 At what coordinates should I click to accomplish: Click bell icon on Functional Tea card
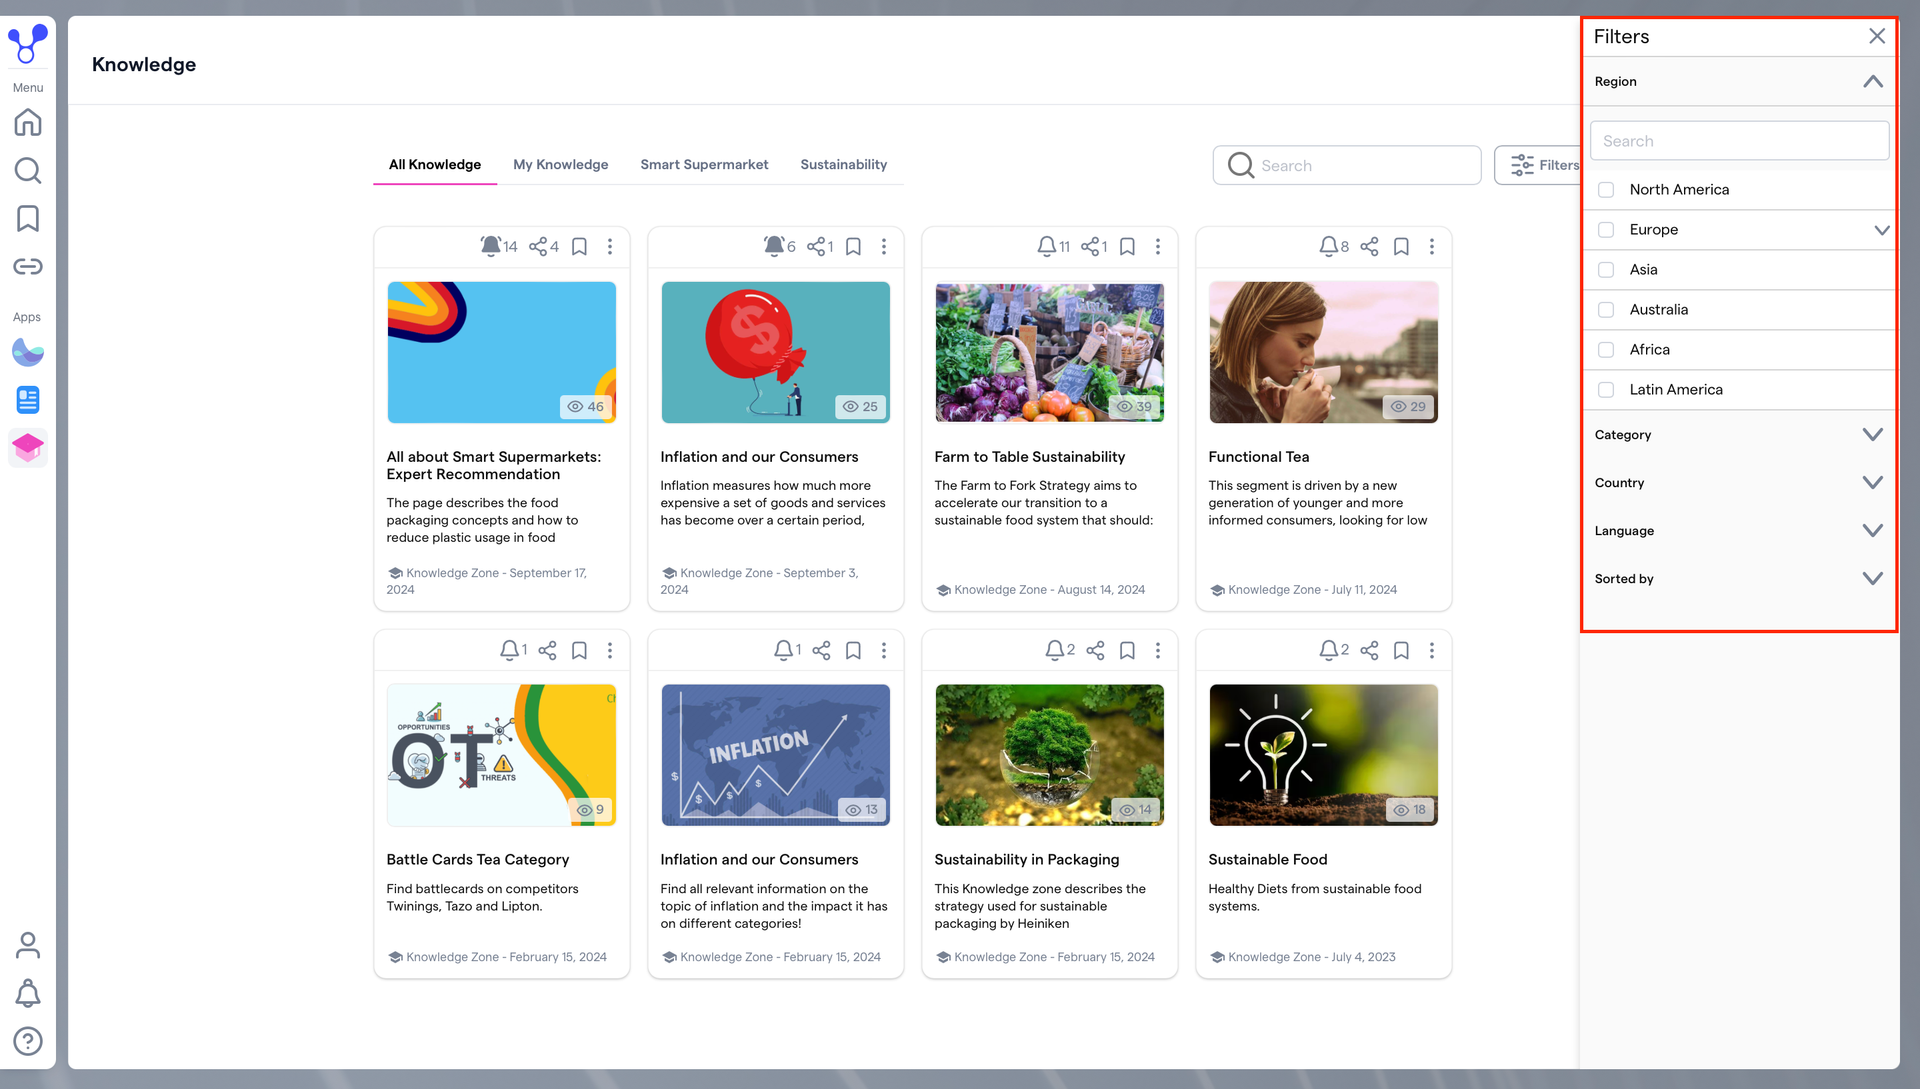(x=1328, y=246)
